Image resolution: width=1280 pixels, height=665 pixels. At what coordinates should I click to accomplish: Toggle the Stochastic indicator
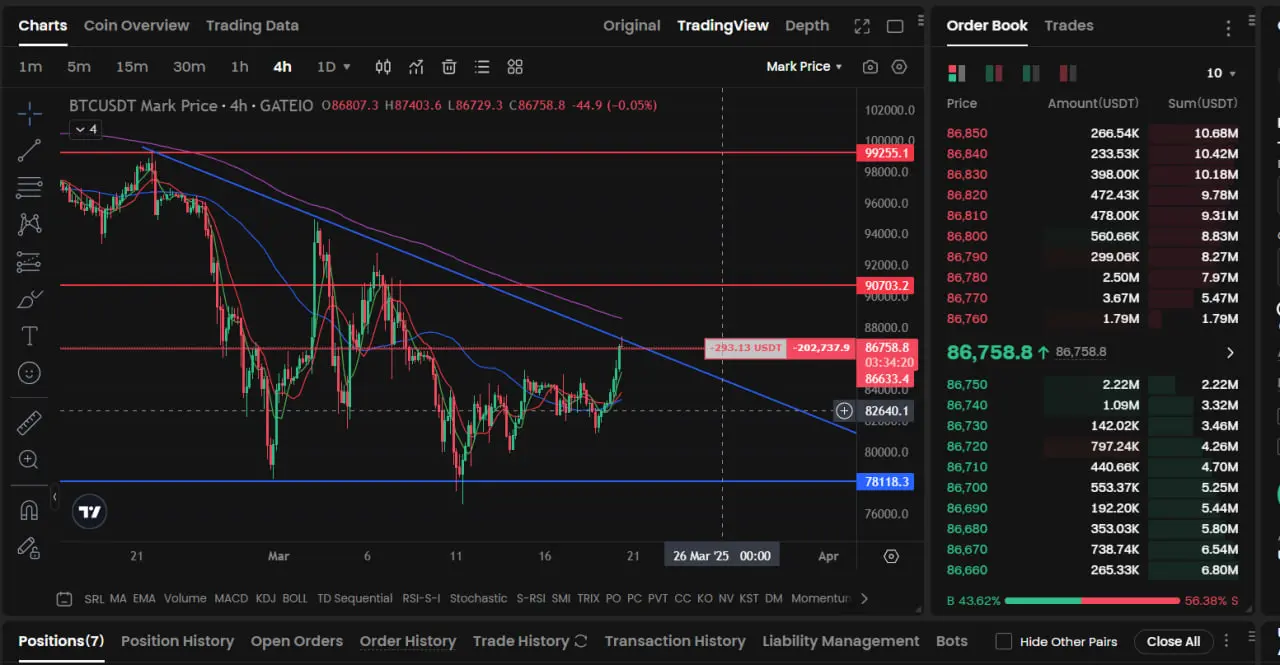pyautogui.click(x=478, y=598)
